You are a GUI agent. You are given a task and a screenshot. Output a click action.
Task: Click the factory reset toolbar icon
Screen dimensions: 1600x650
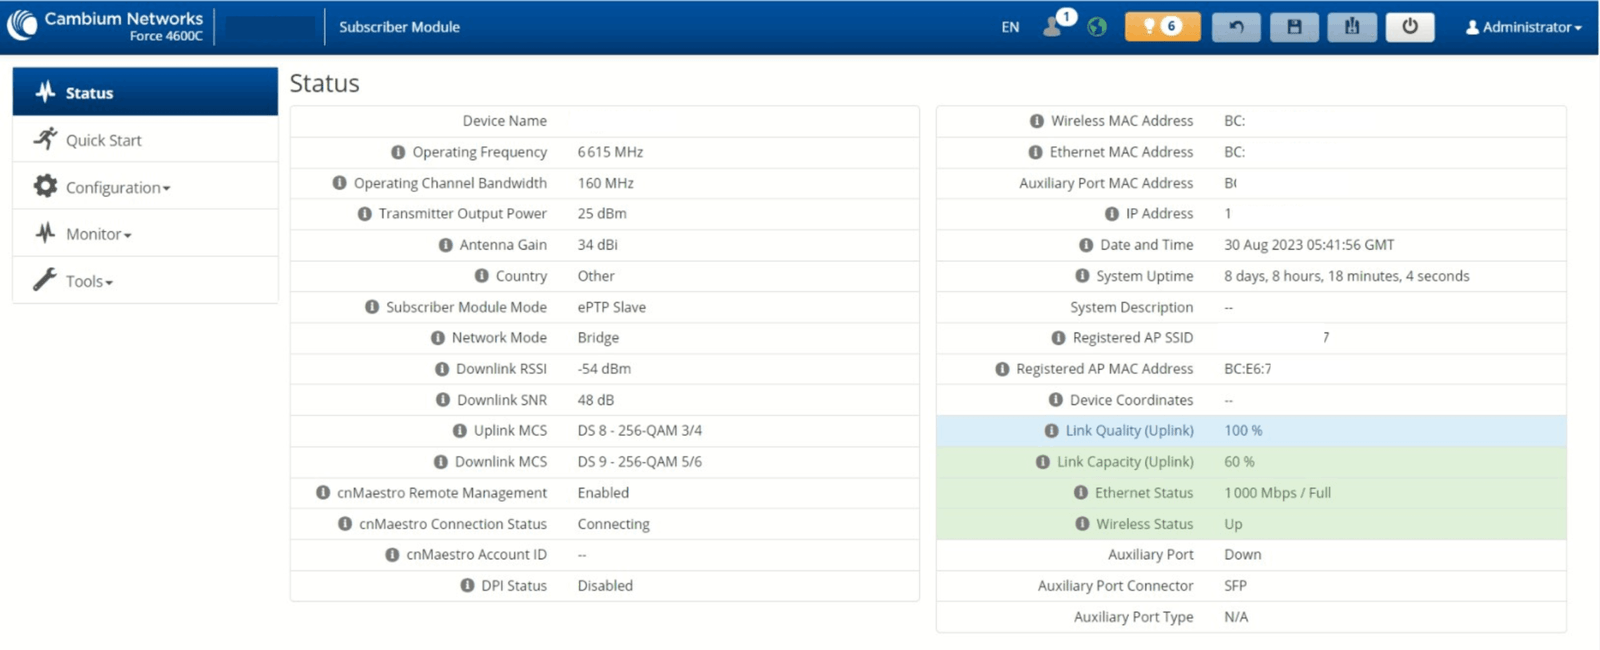pyautogui.click(x=1352, y=27)
